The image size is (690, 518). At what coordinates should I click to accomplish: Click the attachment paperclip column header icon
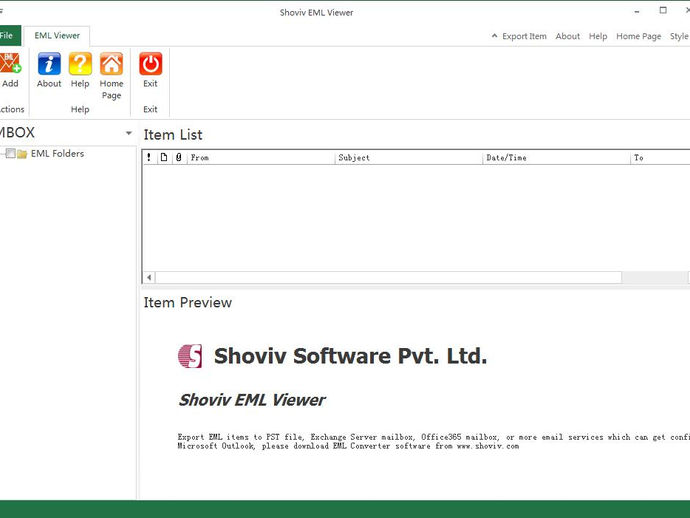pos(179,157)
